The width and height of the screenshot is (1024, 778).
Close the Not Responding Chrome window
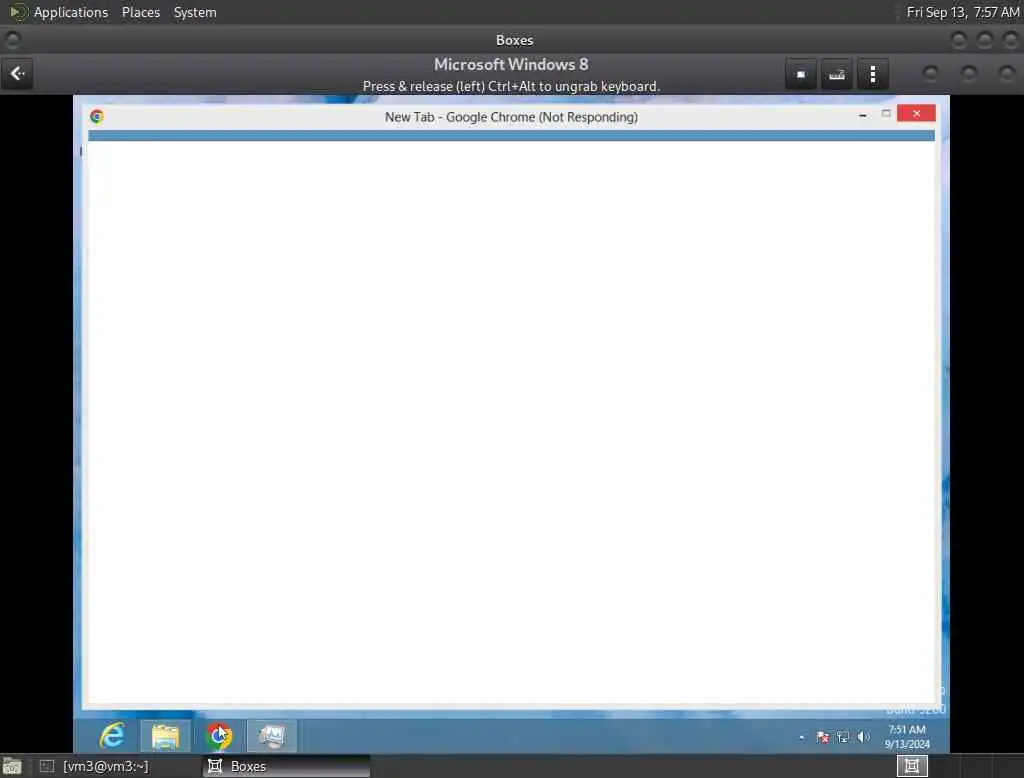(916, 114)
